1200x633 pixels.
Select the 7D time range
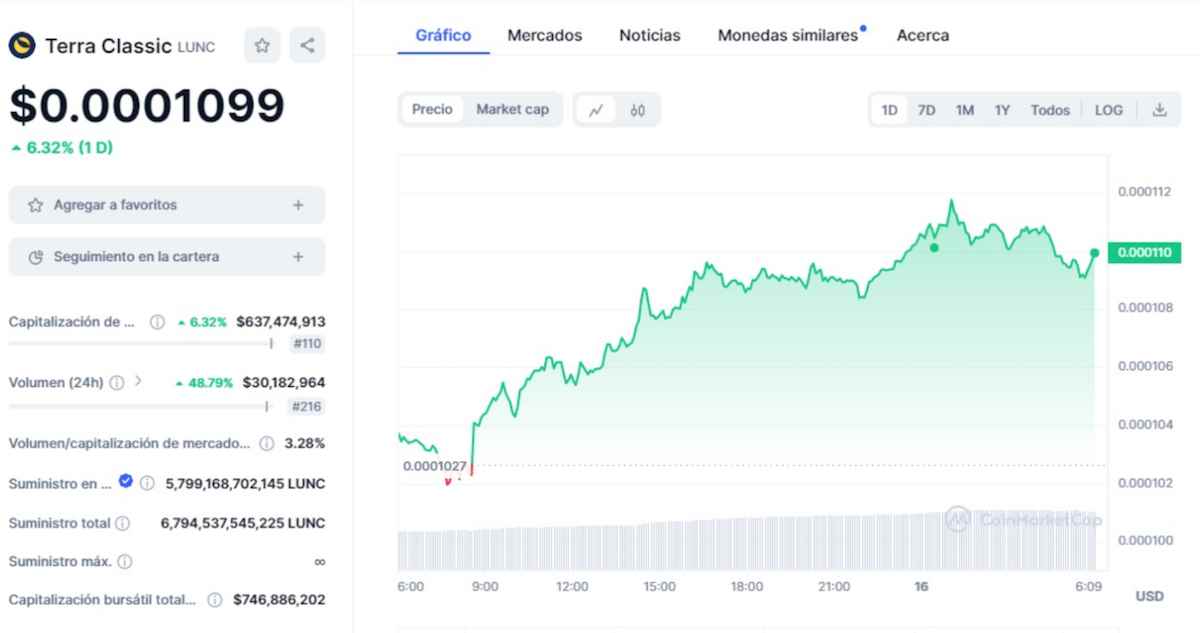click(x=926, y=110)
